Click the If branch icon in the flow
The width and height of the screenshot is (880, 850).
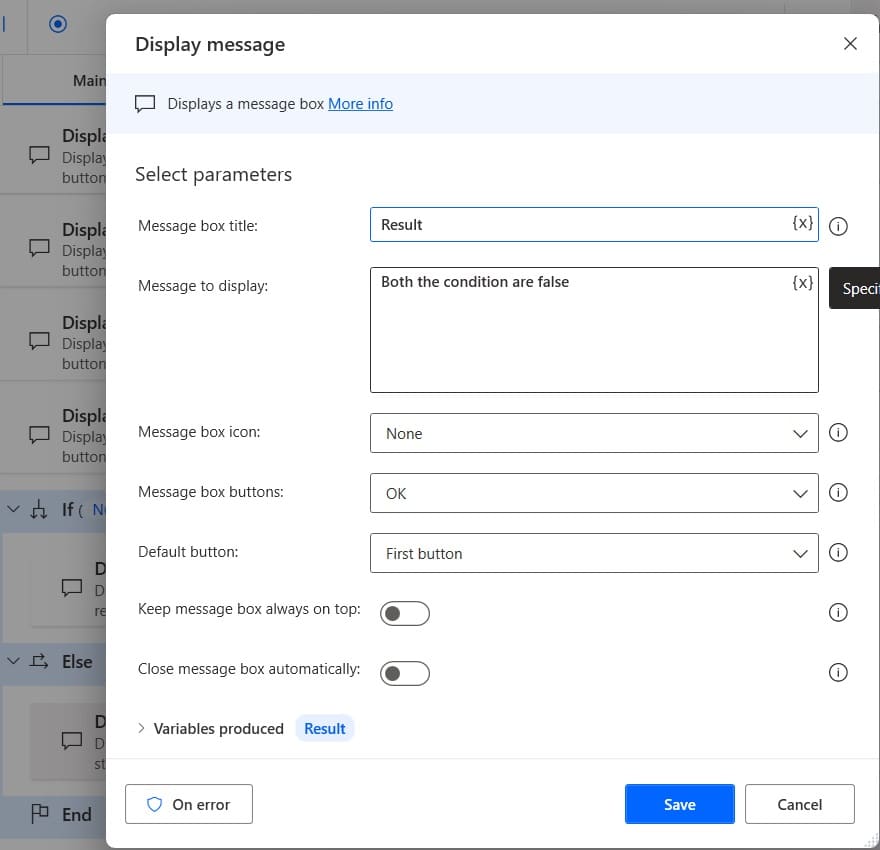pos(39,509)
